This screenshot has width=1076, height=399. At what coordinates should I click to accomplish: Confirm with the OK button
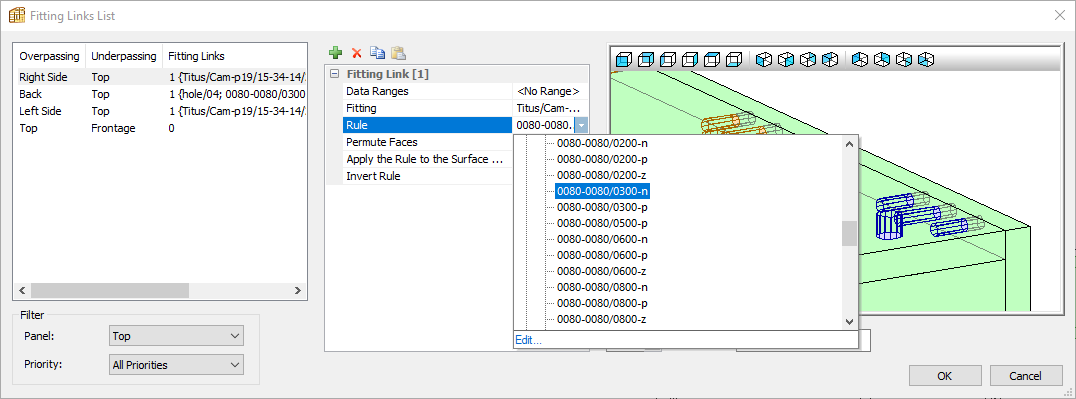(x=944, y=376)
